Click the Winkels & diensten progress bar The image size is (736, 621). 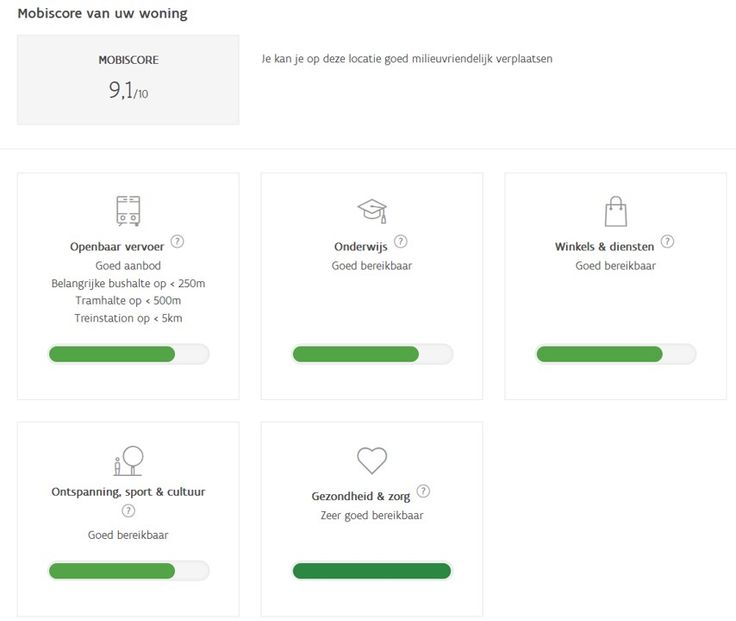coord(615,354)
